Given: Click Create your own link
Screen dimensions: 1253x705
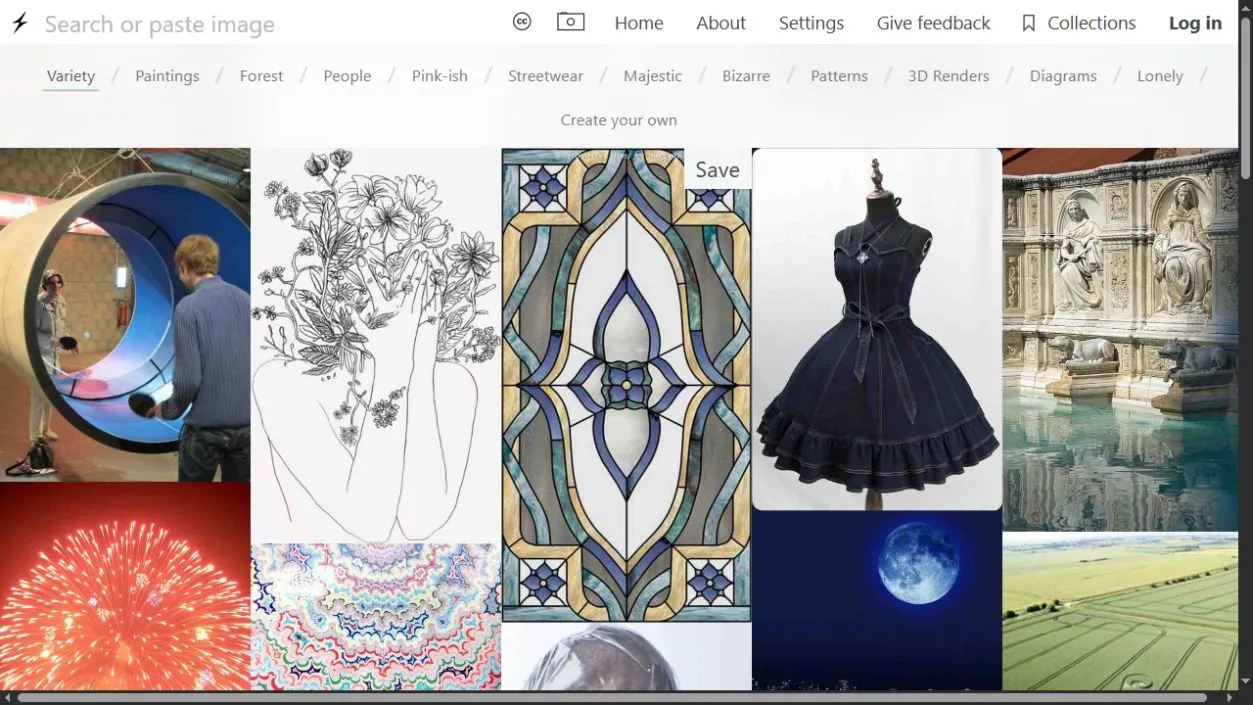Looking at the screenshot, I should pyautogui.click(x=619, y=120).
